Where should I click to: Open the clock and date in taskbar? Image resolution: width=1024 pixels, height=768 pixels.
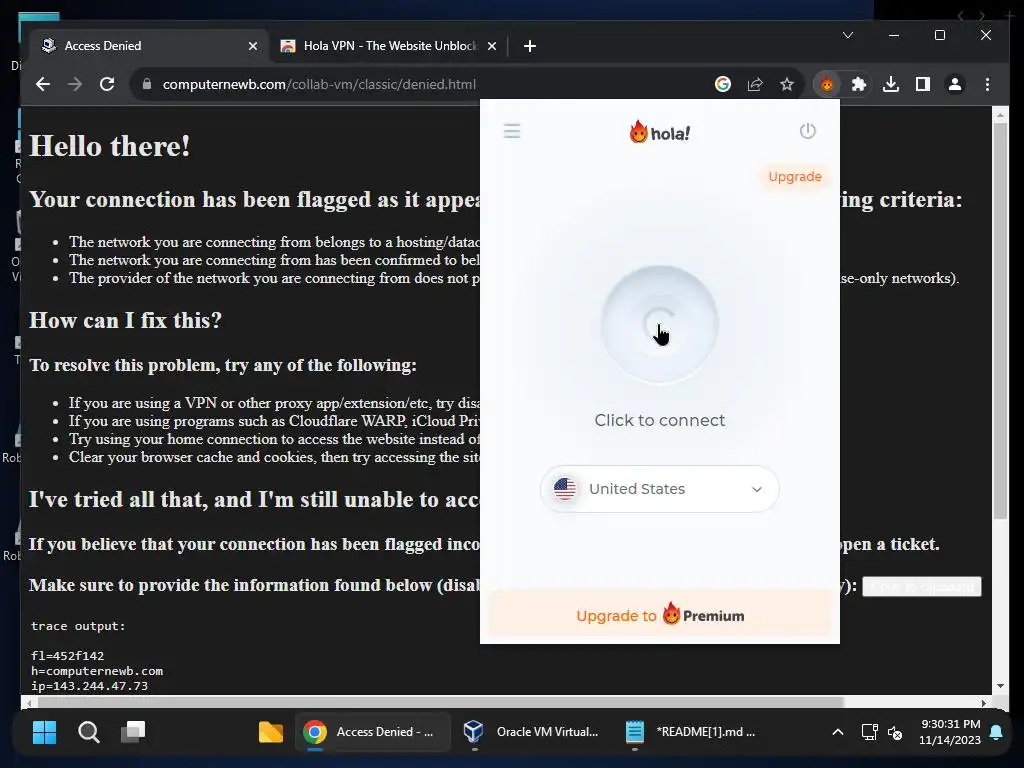click(950, 732)
